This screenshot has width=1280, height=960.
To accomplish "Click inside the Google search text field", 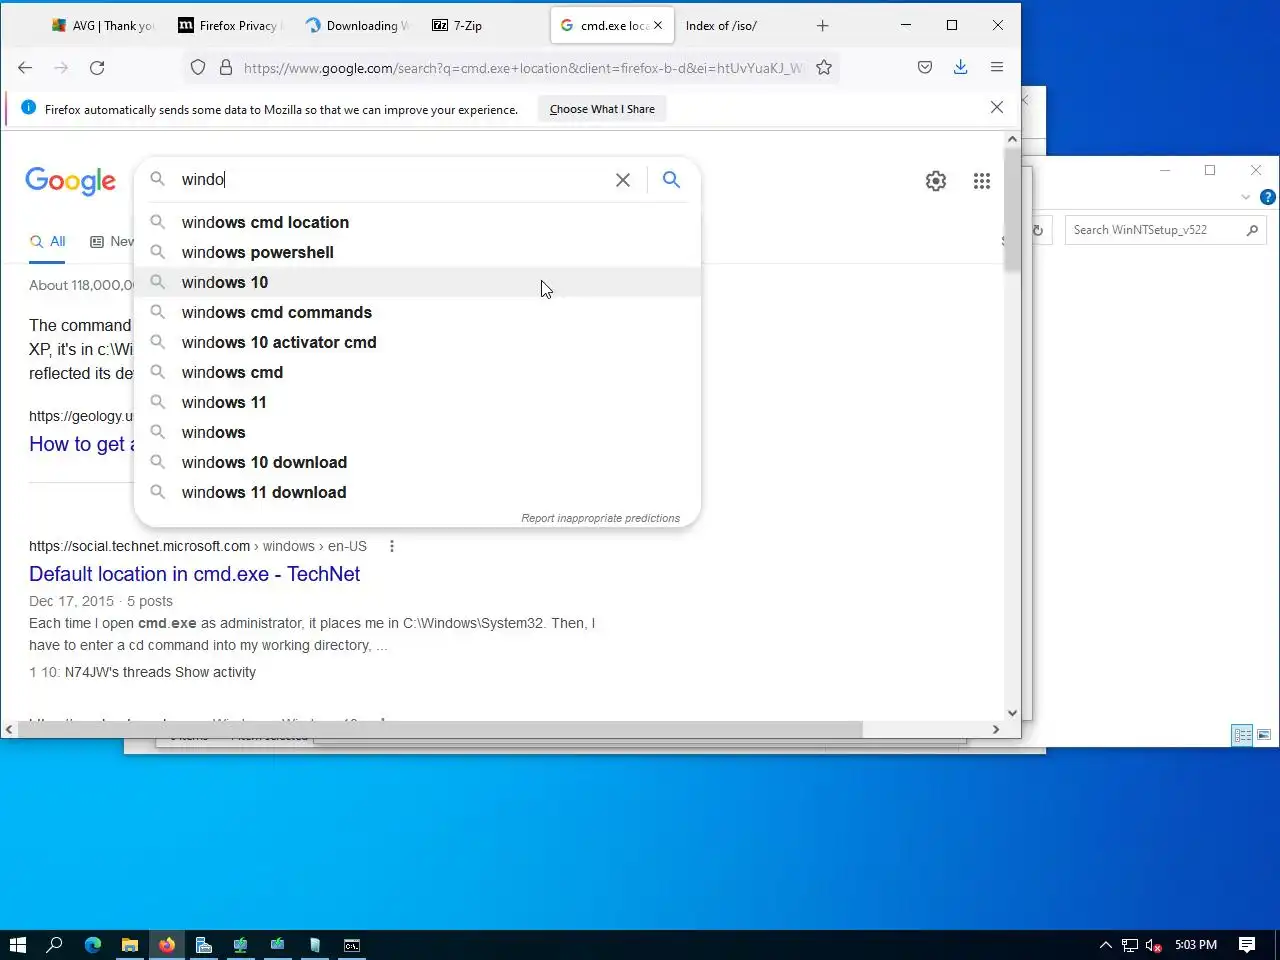I will coord(394,180).
